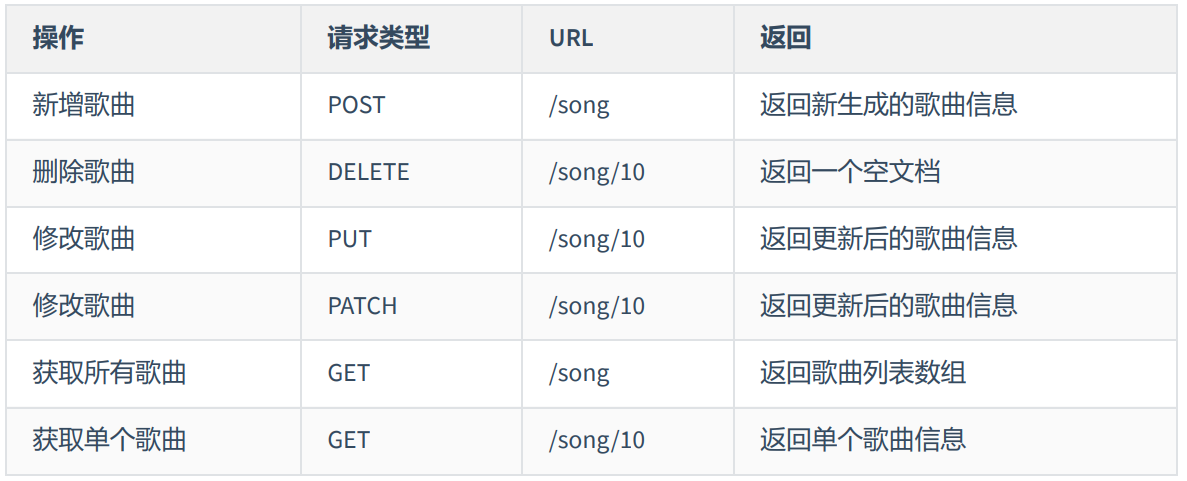Select the 返回单个歌曲信息 cell

point(862,440)
